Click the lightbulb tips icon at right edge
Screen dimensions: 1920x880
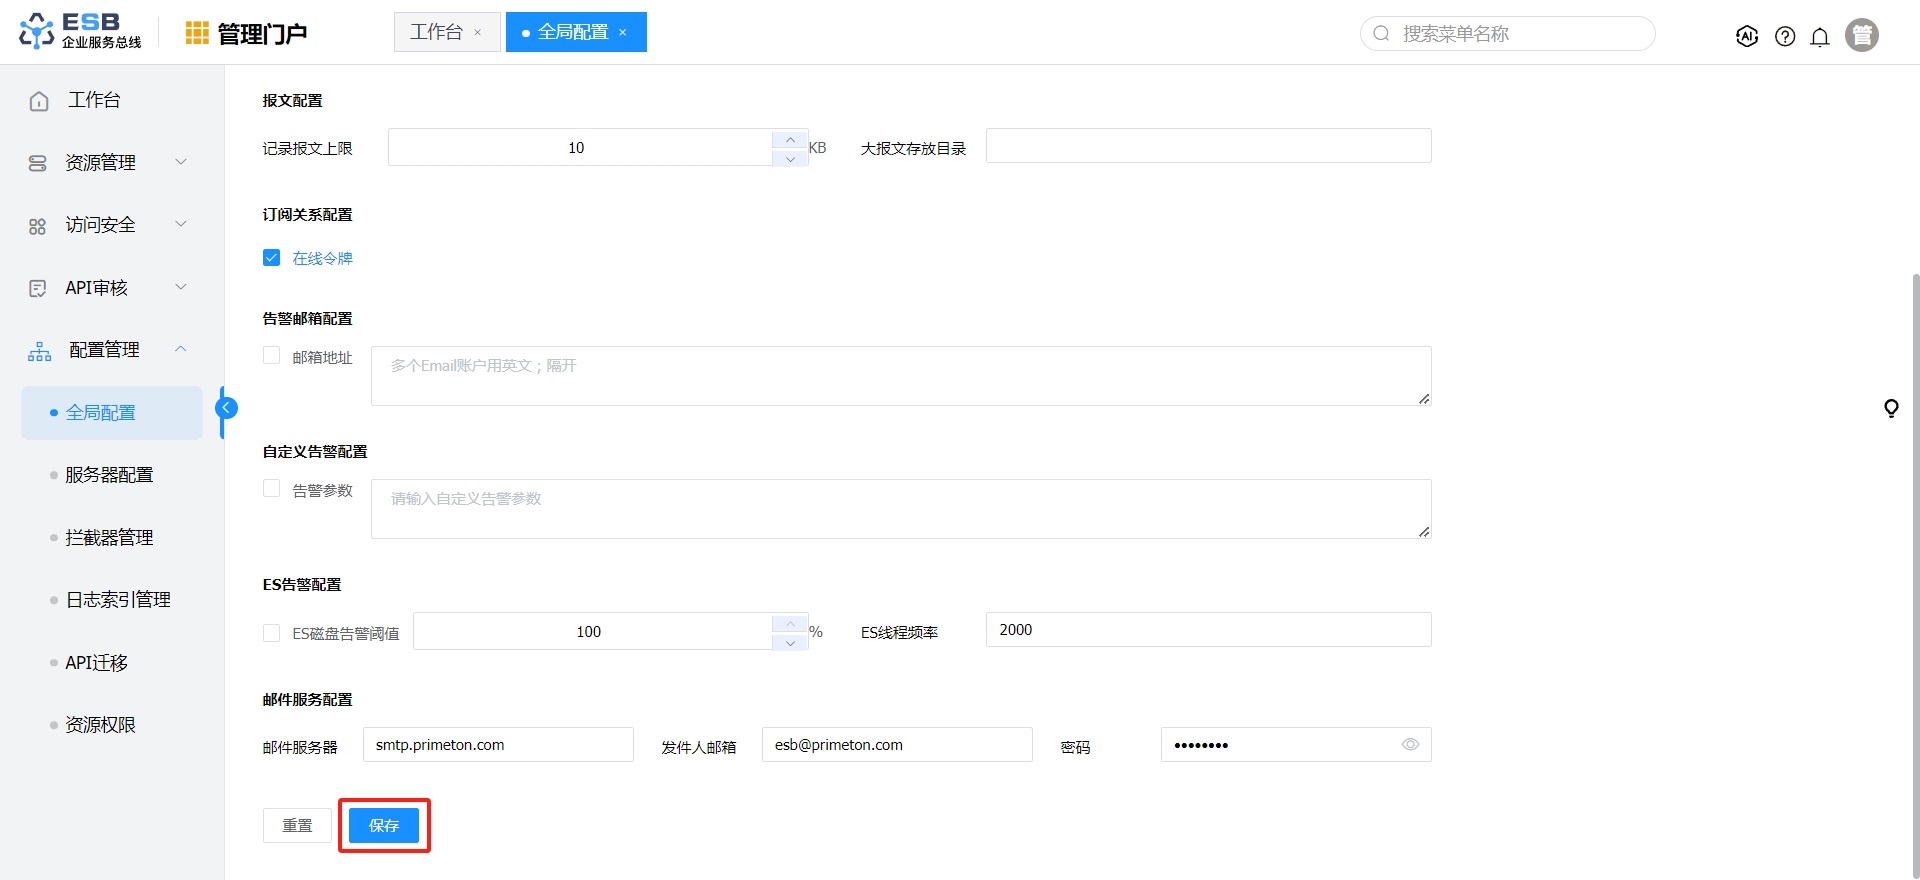click(1891, 408)
